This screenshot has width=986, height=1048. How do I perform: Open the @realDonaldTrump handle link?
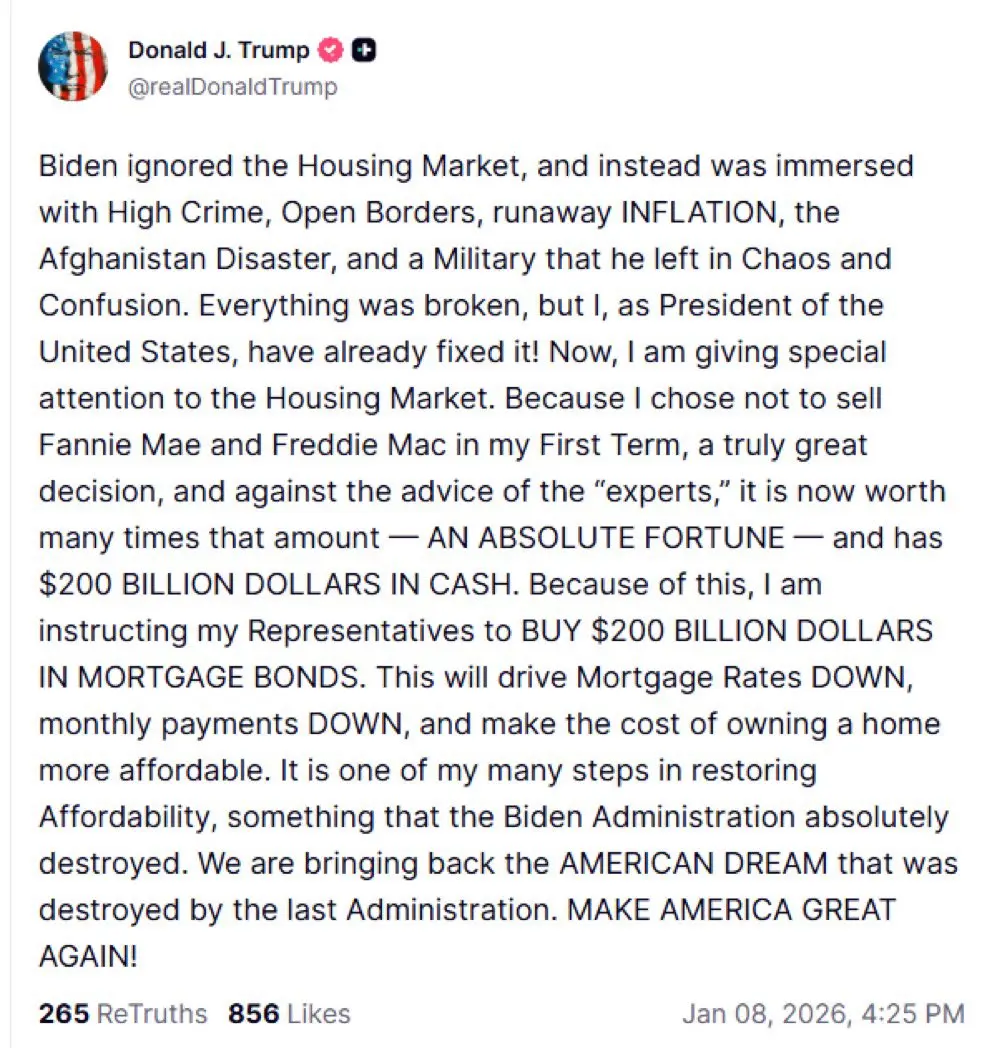pyautogui.click(x=233, y=87)
